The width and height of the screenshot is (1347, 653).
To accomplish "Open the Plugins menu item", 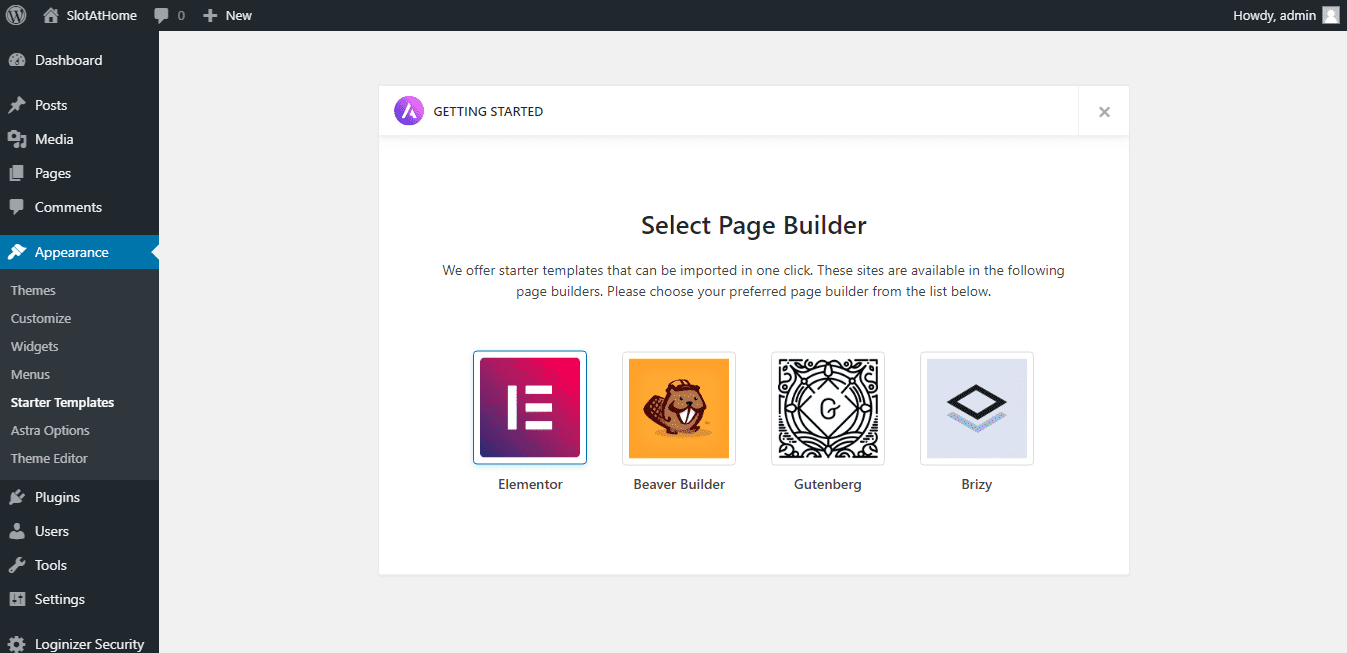I will point(57,497).
